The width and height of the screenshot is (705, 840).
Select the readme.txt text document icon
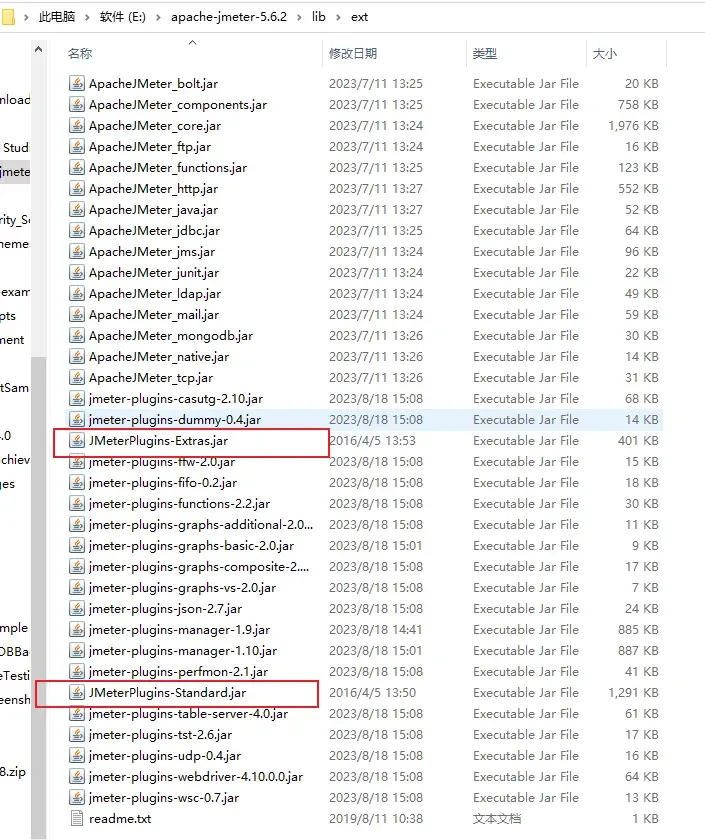point(77,819)
